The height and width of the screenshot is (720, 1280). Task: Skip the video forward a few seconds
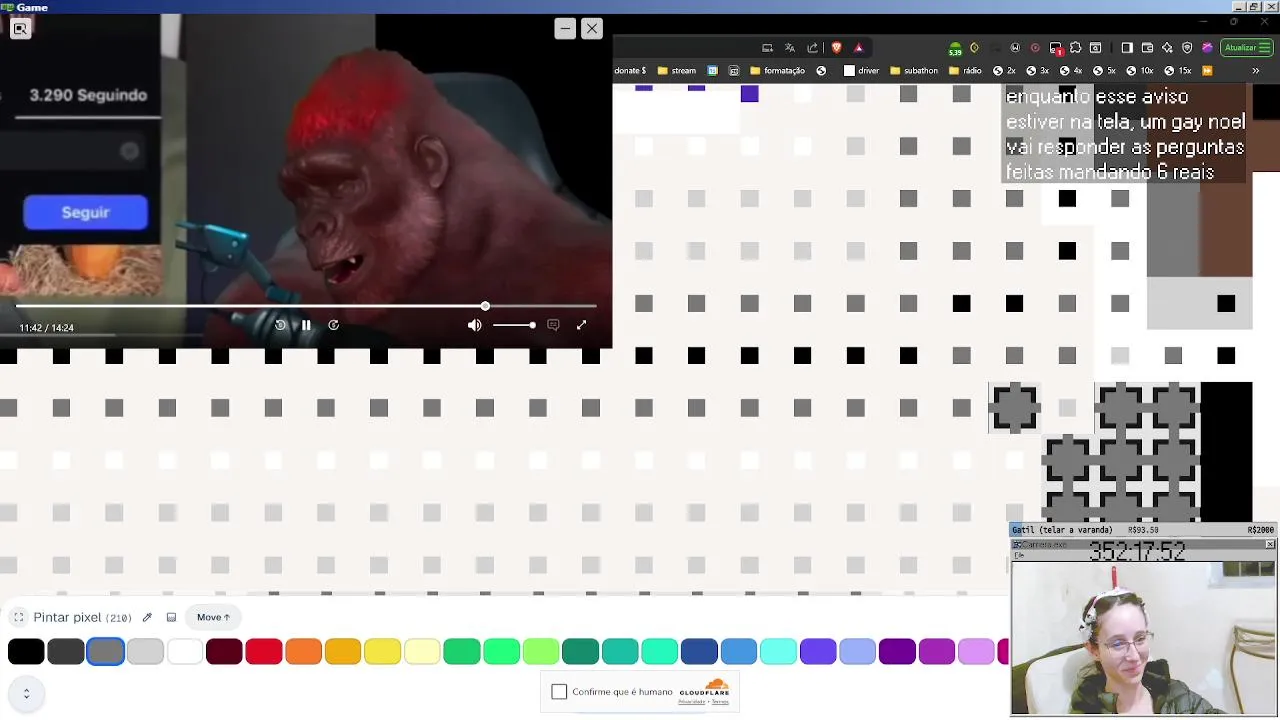tap(333, 325)
